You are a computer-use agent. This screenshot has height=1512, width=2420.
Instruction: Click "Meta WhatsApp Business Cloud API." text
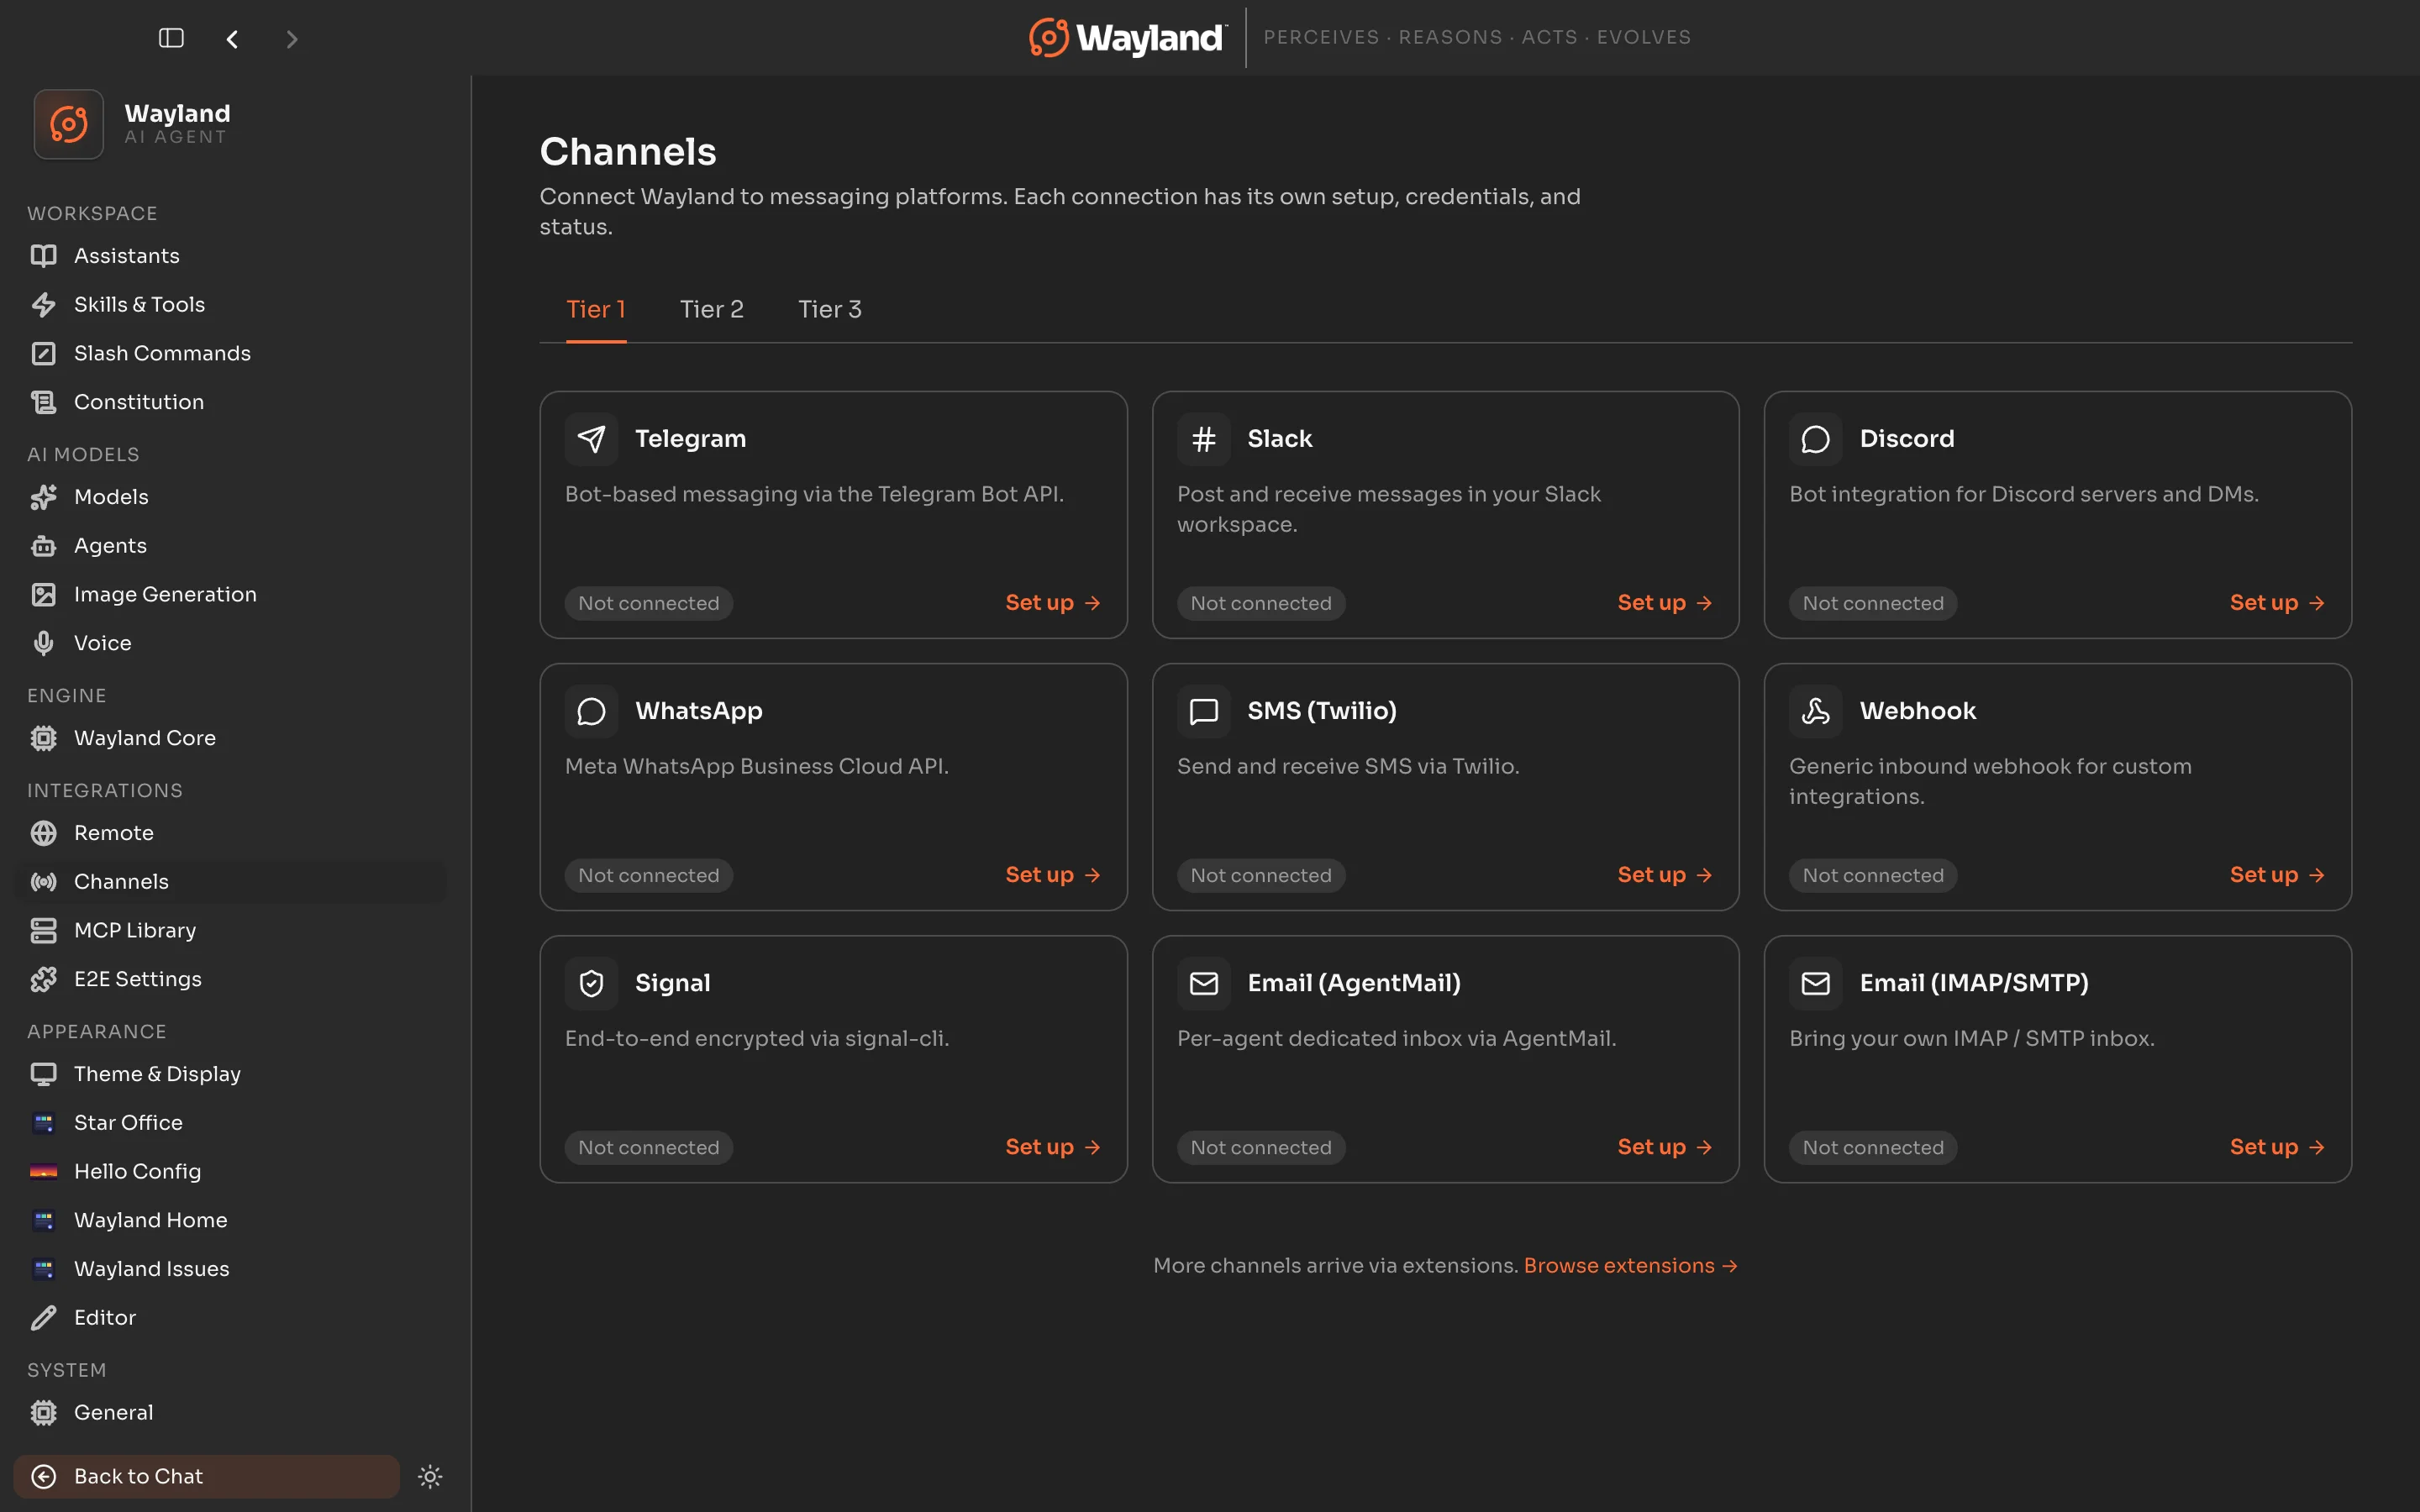757,766
